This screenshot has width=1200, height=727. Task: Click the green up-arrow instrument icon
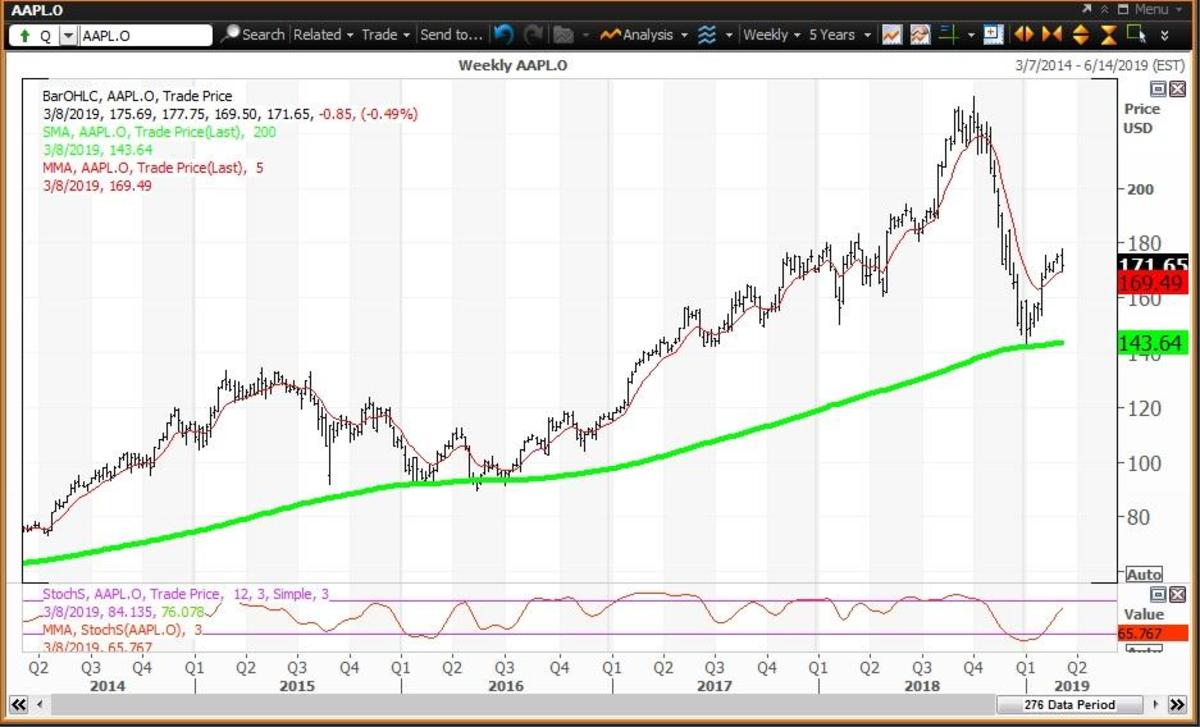25,35
